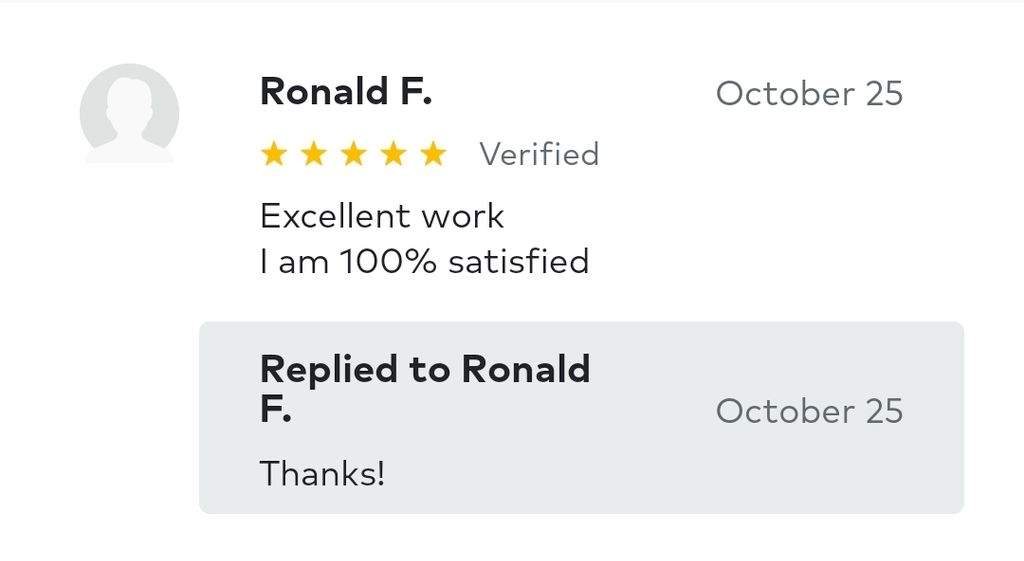Click the "Replied to Ronald F." heading
Image resolution: width=1024 pixels, height=561 pixels.
pos(424,388)
